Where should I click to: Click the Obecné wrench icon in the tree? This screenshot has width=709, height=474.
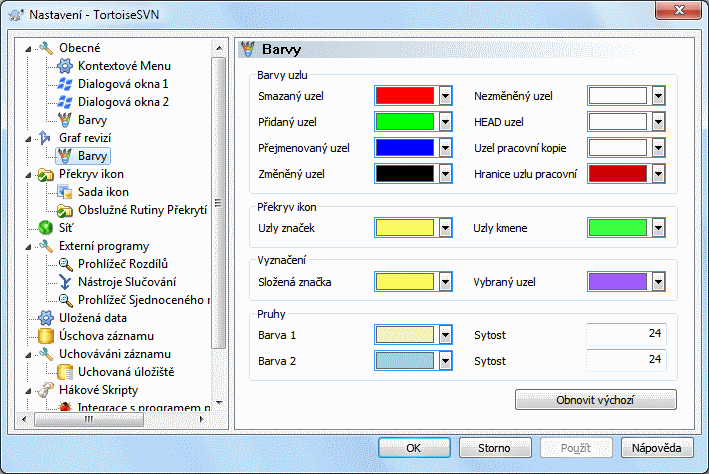[x=46, y=47]
